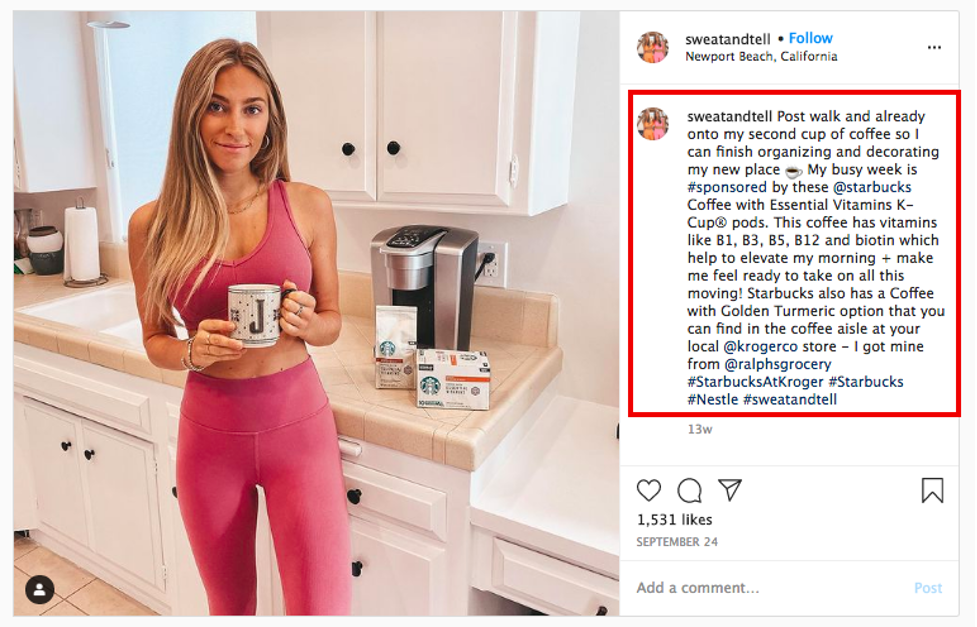This screenshot has width=977, height=627.
Task: Open the #sponsored hashtag
Action: point(727,188)
